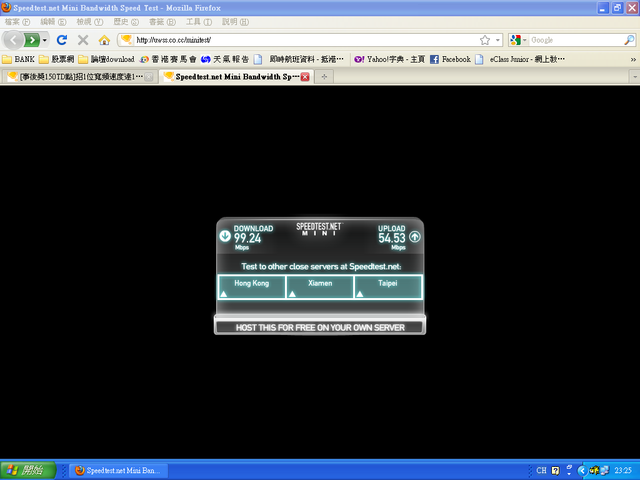Open the 香港賽馬會 bookmark
This screenshot has width=640, height=480.
(x=168, y=59)
